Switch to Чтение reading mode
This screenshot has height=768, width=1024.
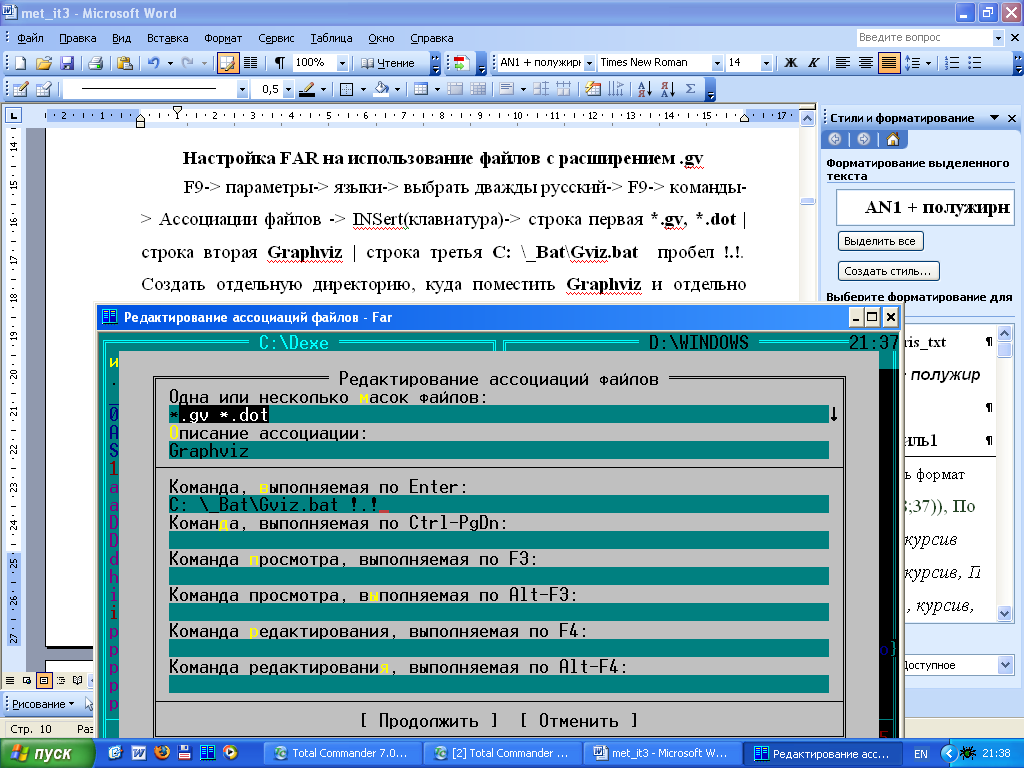coord(389,63)
